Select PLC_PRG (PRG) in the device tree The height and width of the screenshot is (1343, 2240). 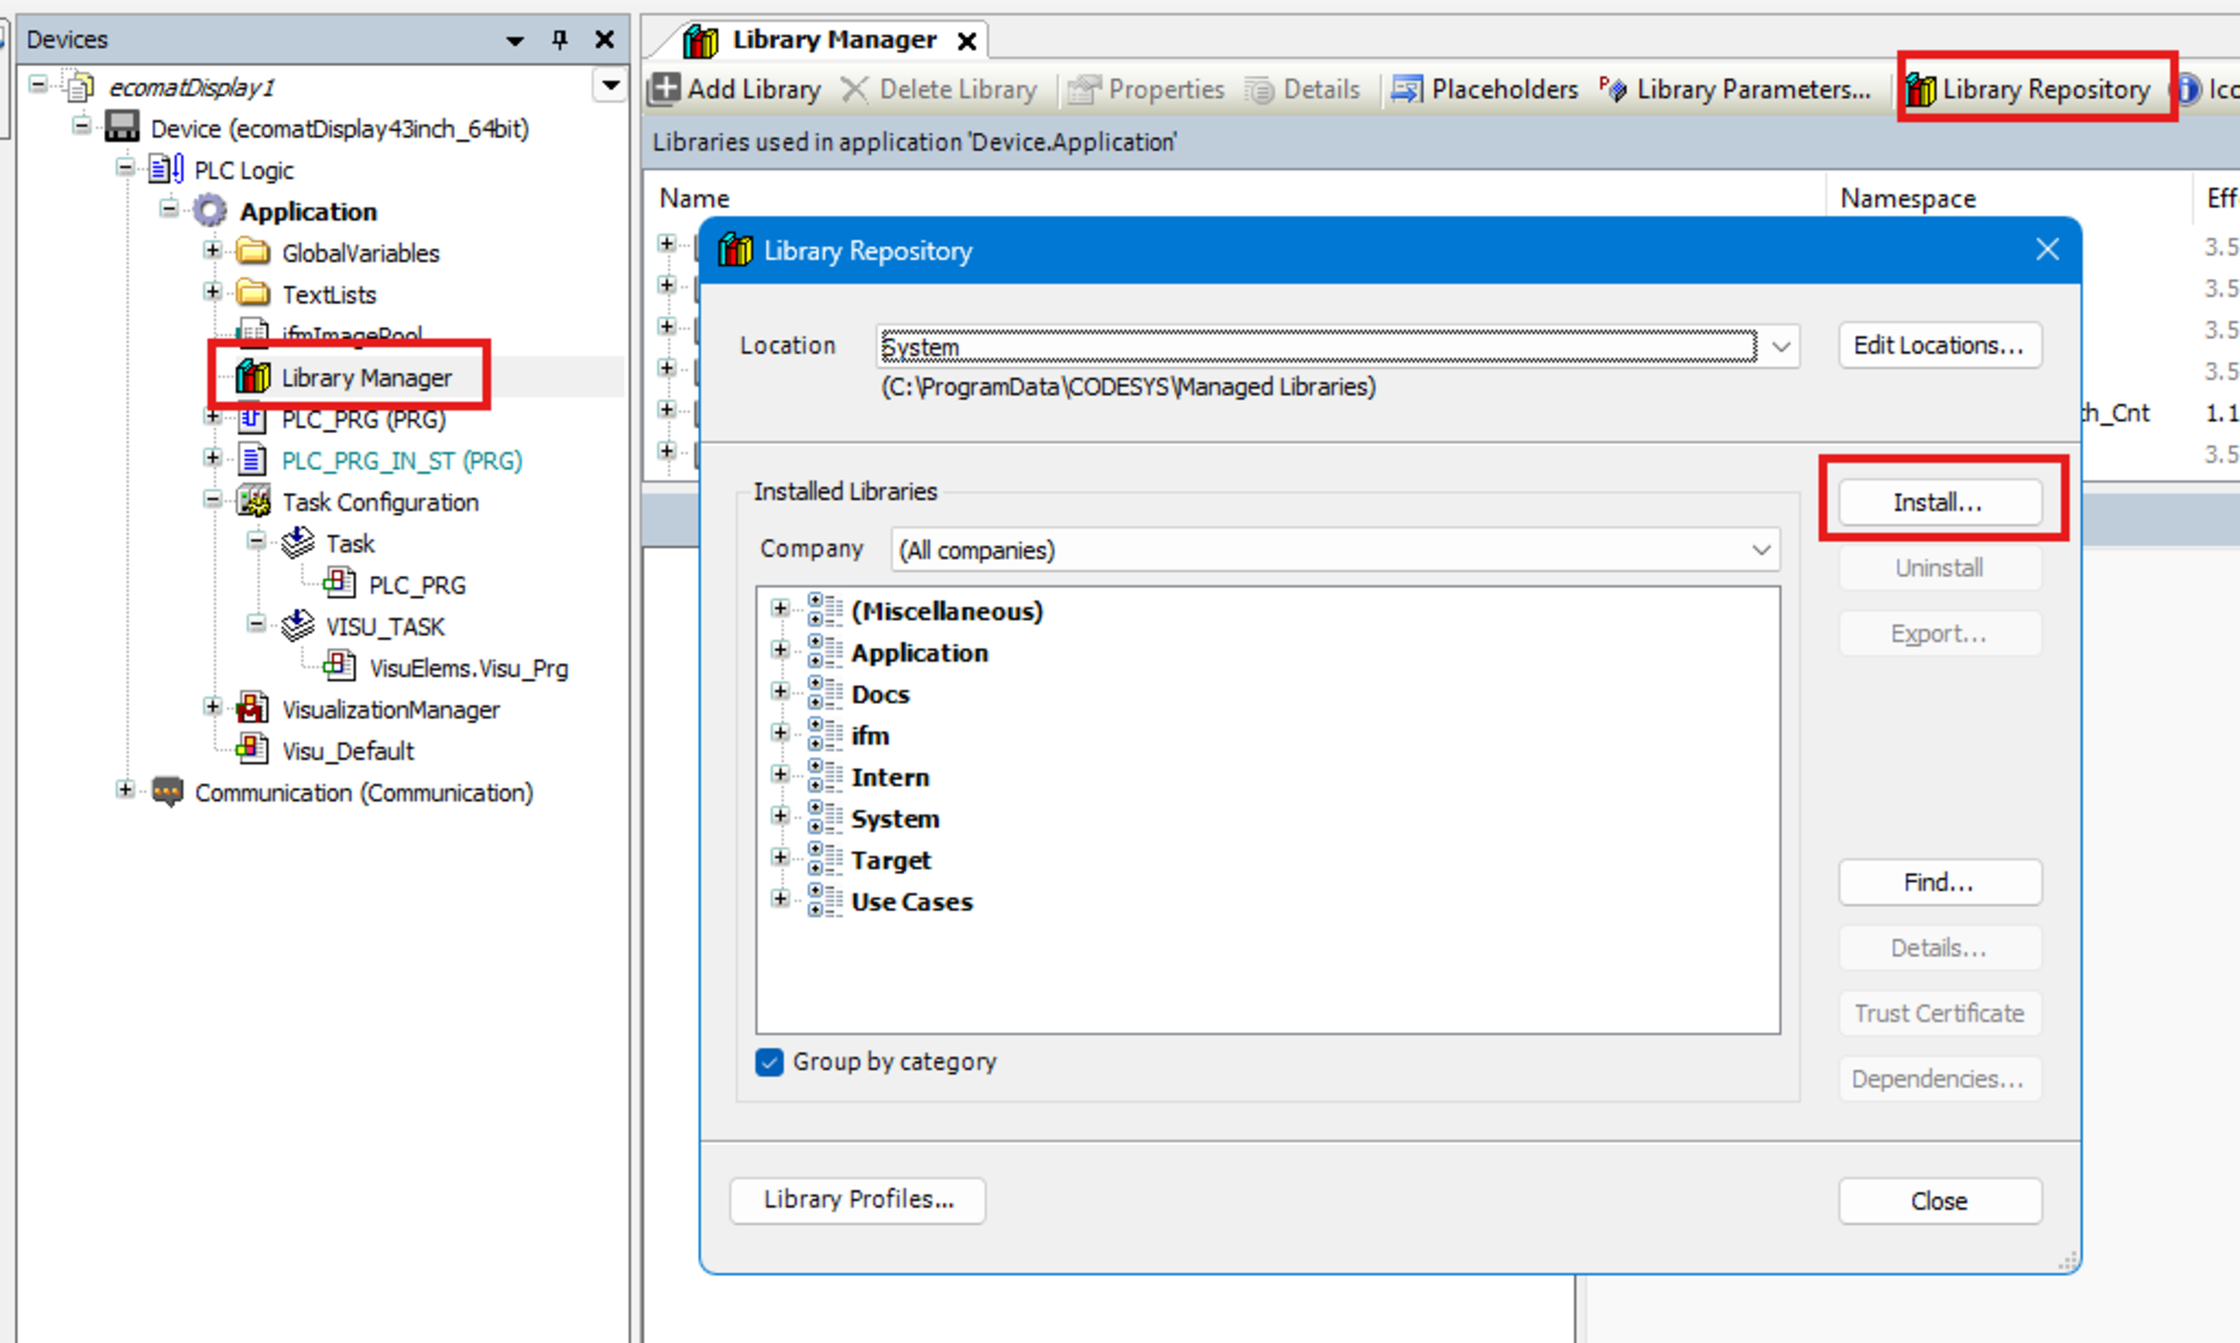point(363,419)
